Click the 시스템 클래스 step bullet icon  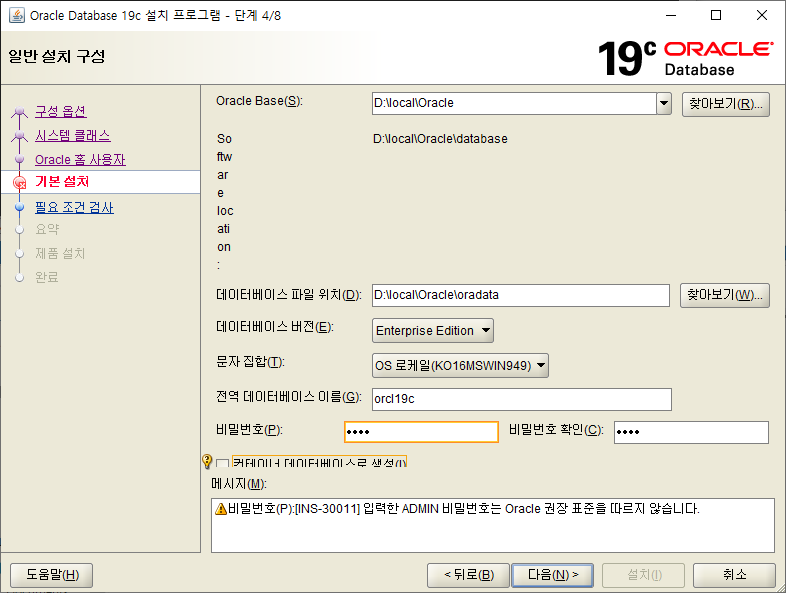[20, 135]
